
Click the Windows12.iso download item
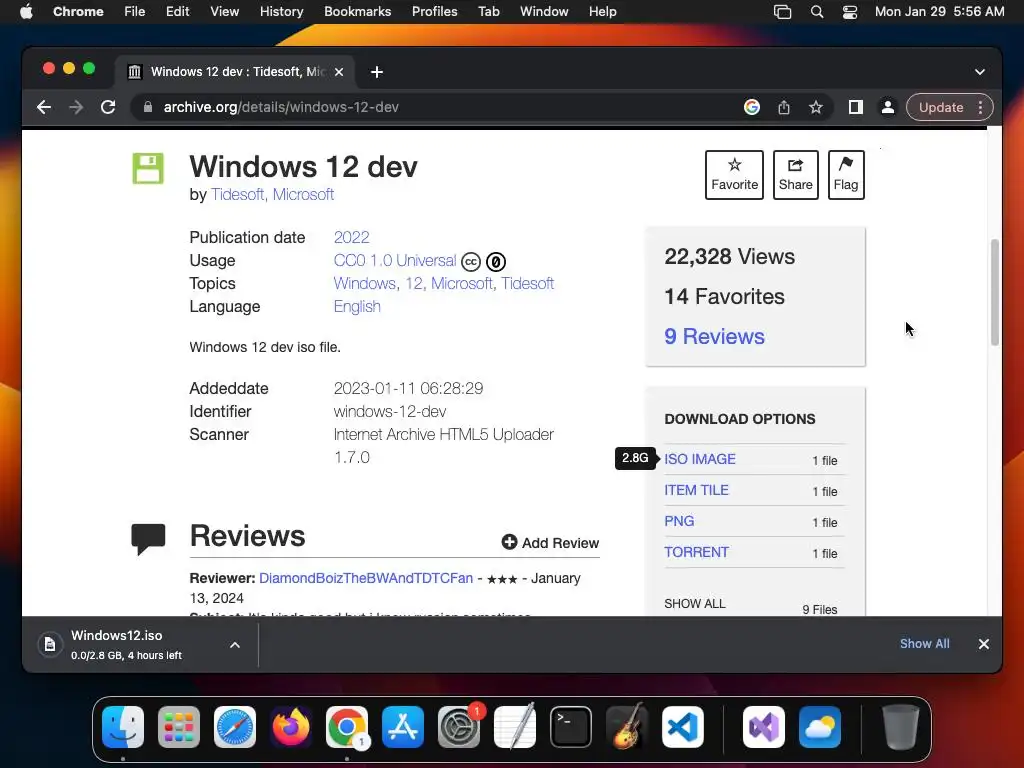click(127, 644)
